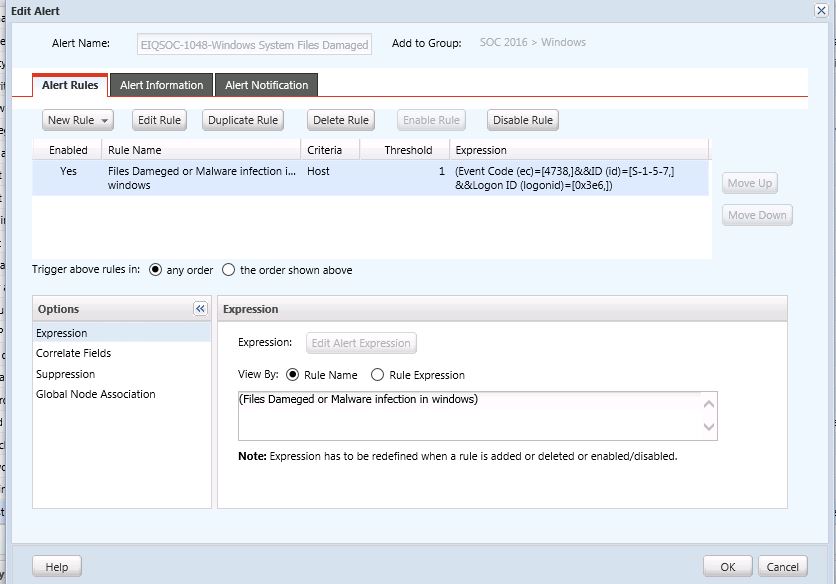Choose View By Rule Name option
This screenshot has height=584, width=836.
coord(293,375)
